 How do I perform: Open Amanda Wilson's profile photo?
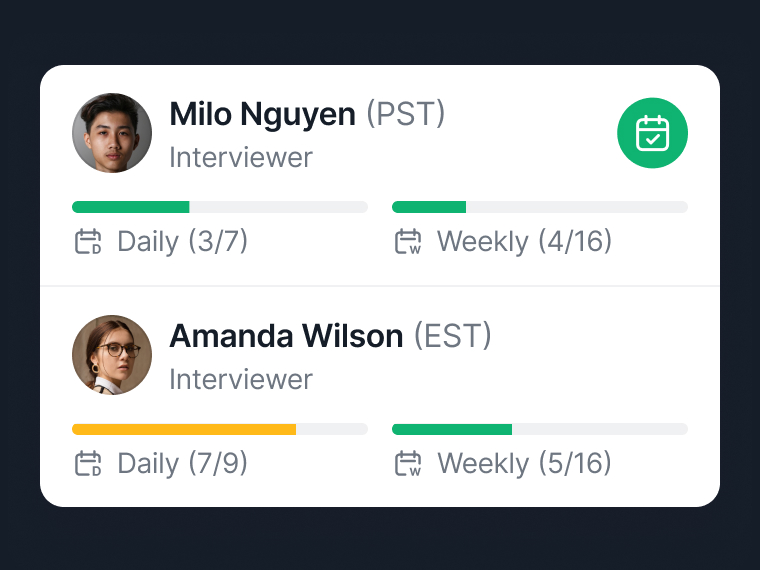(x=112, y=355)
